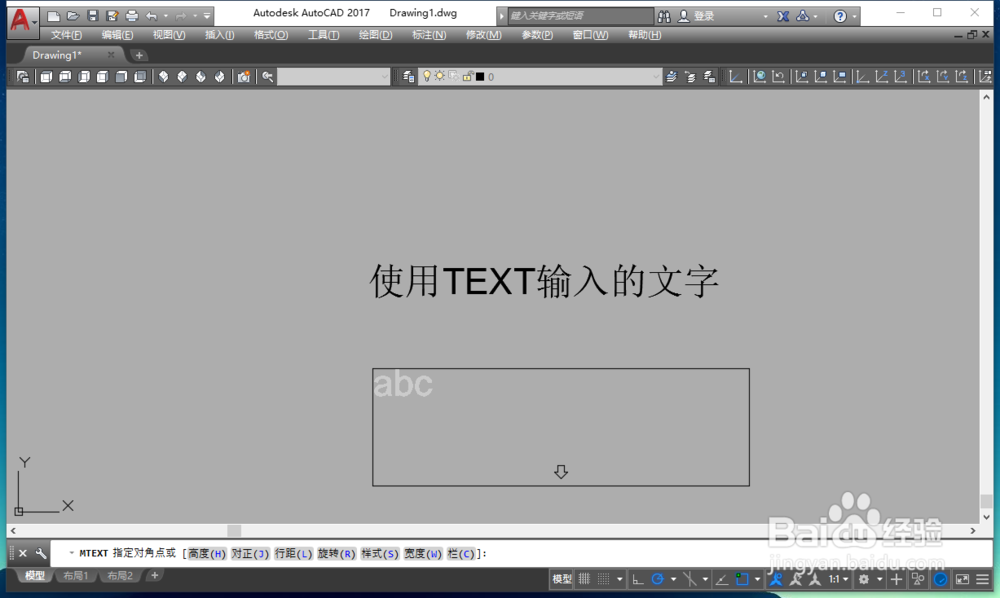Toggle the grid display in status bar
Viewport: 1000px width, 598px height.
pos(584,579)
